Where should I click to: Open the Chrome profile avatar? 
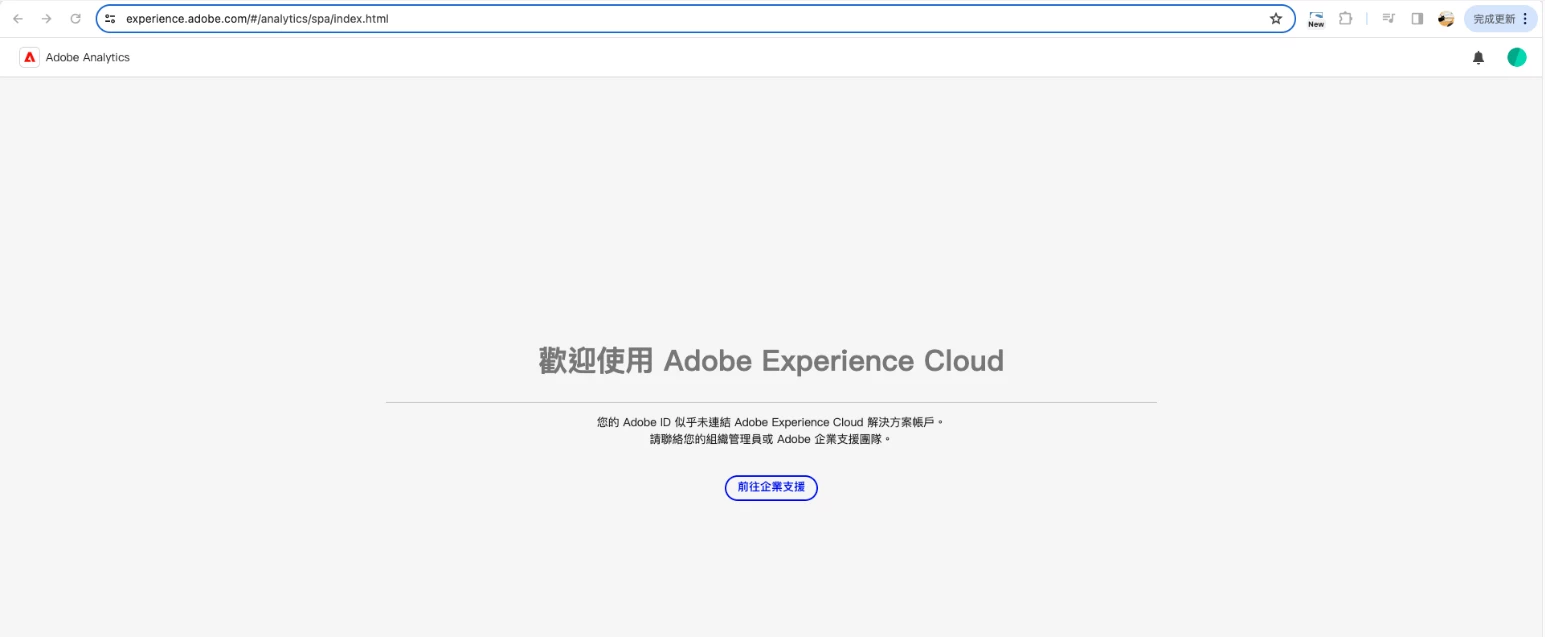[1446, 19]
